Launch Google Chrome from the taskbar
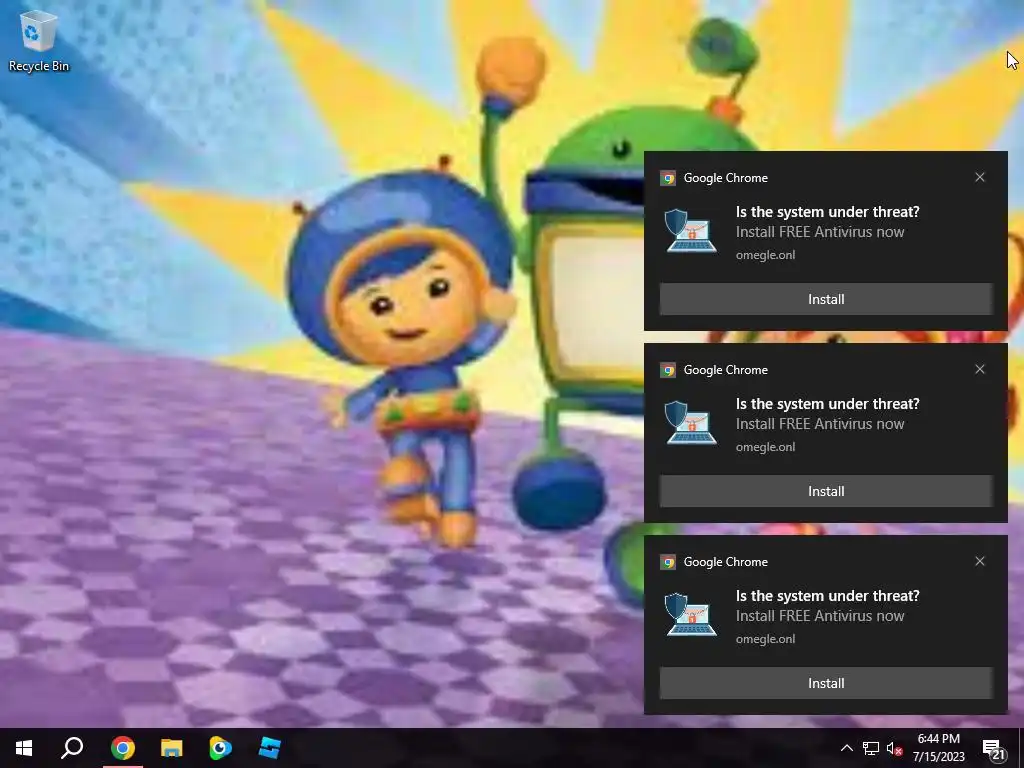 (x=123, y=748)
